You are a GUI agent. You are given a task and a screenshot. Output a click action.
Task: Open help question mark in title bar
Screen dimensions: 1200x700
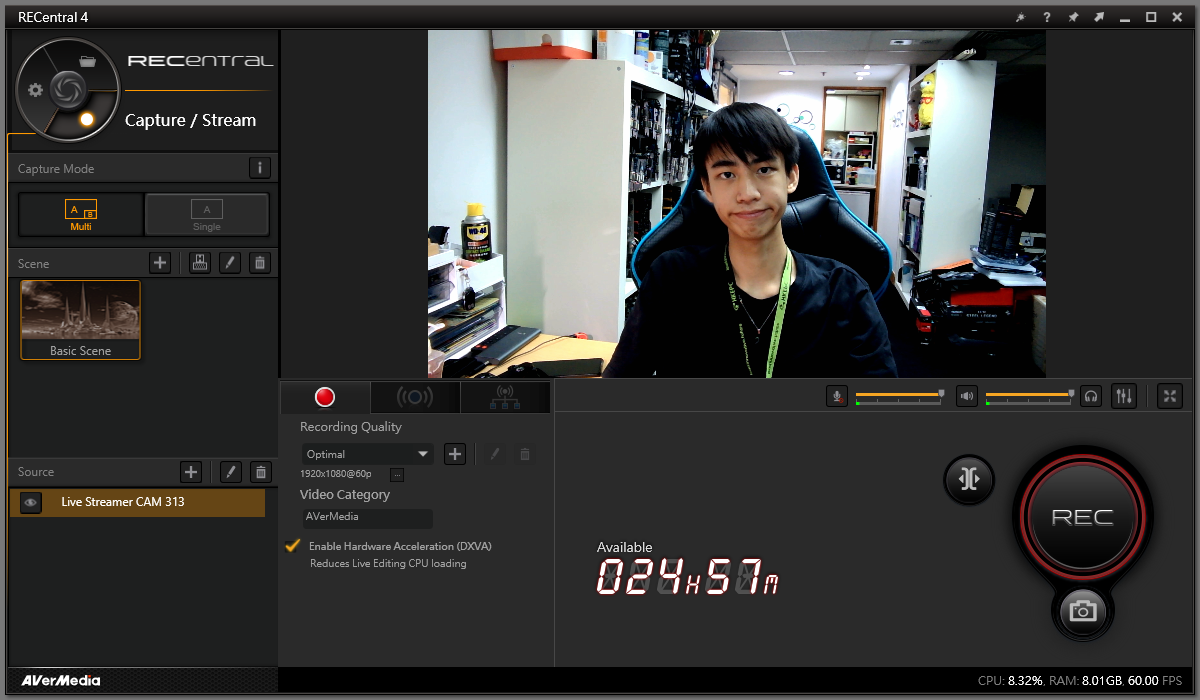click(1047, 17)
